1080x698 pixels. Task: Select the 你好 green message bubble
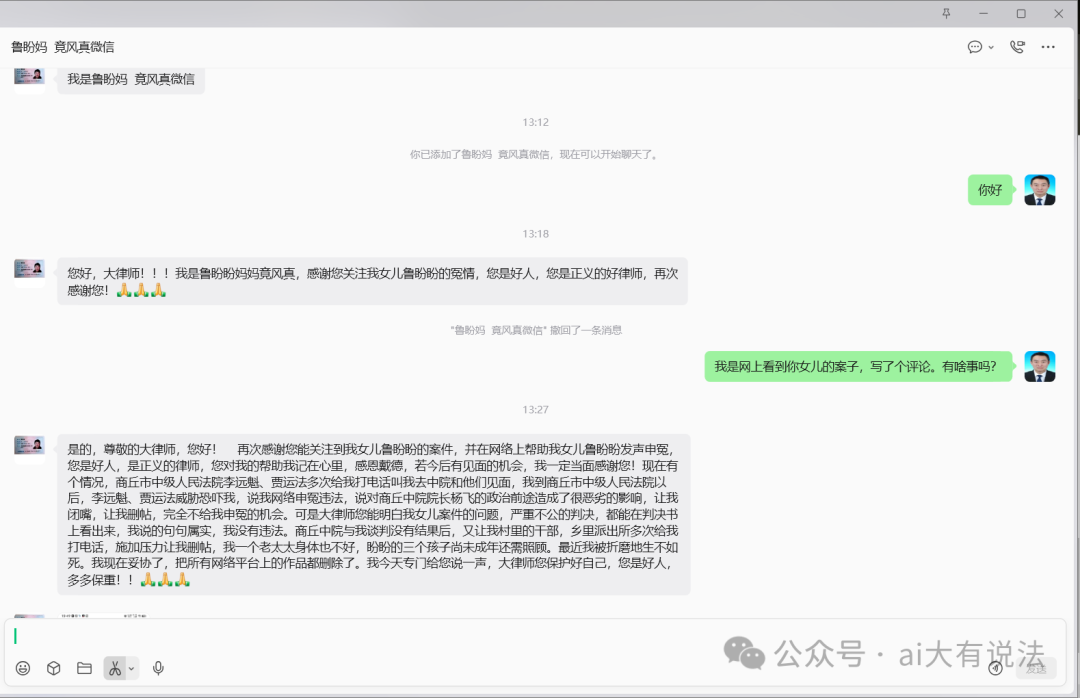(990, 190)
